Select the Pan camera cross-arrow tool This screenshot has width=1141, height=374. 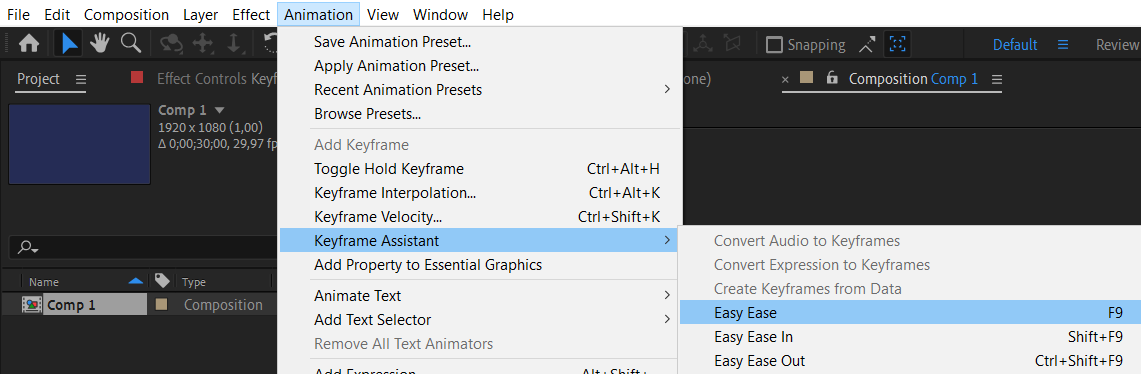click(x=202, y=44)
